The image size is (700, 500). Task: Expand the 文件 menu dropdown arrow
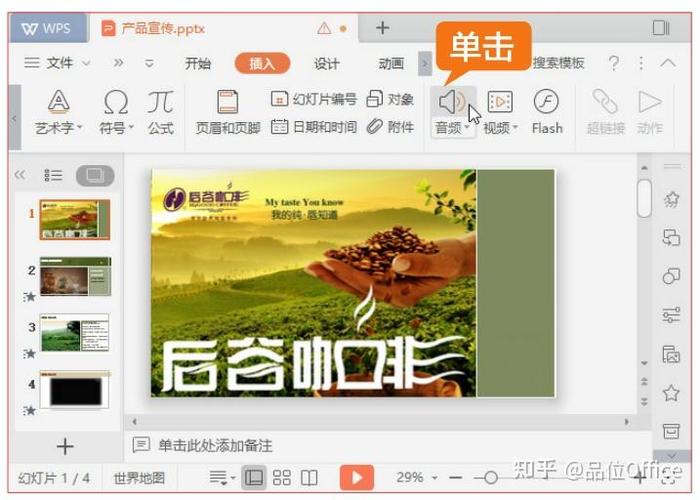coord(86,63)
